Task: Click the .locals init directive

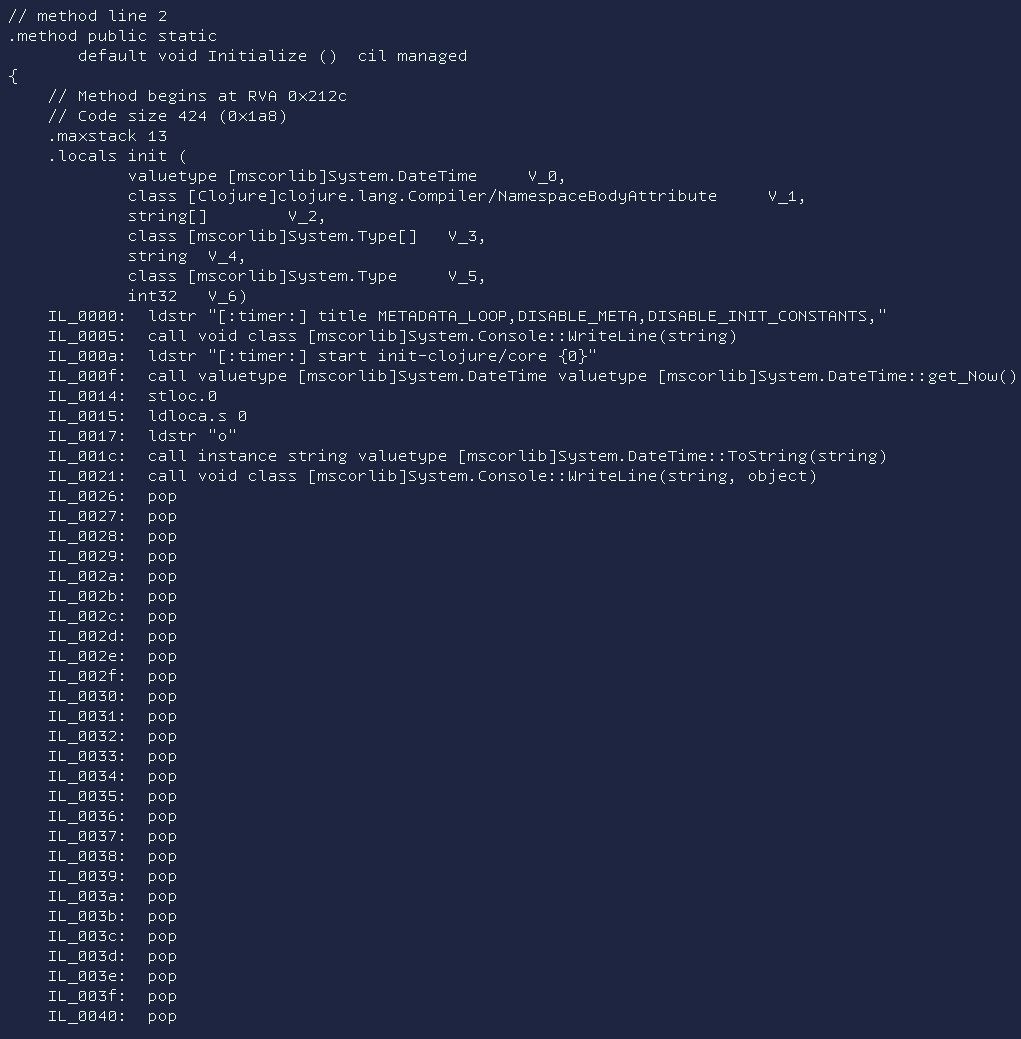Action: click(x=117, y=156)
